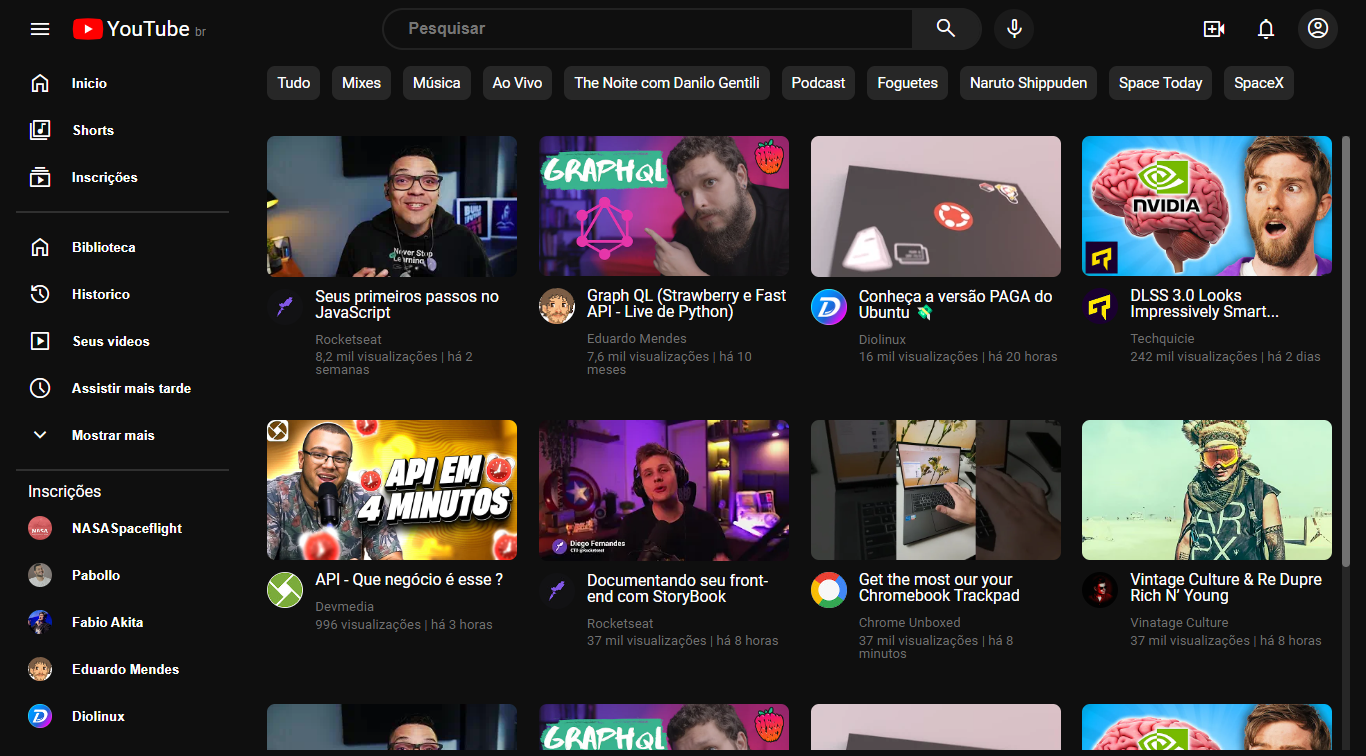Click Rocketseat avatar beside StoryBook video
The image size is (1366, 756).
tap(557, 590)
